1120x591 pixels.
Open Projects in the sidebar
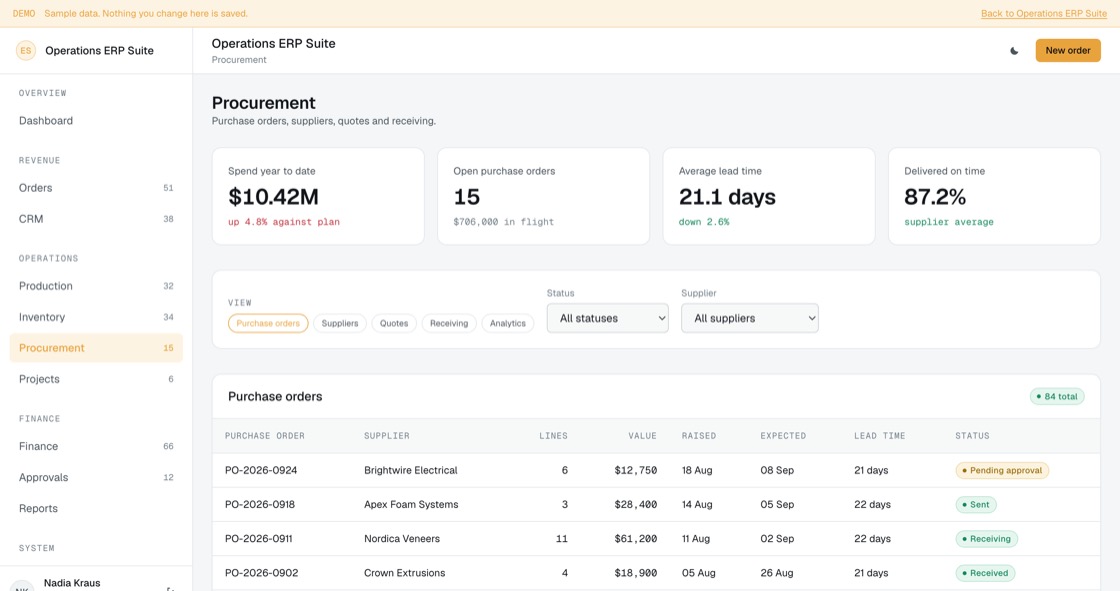point(96,379)
